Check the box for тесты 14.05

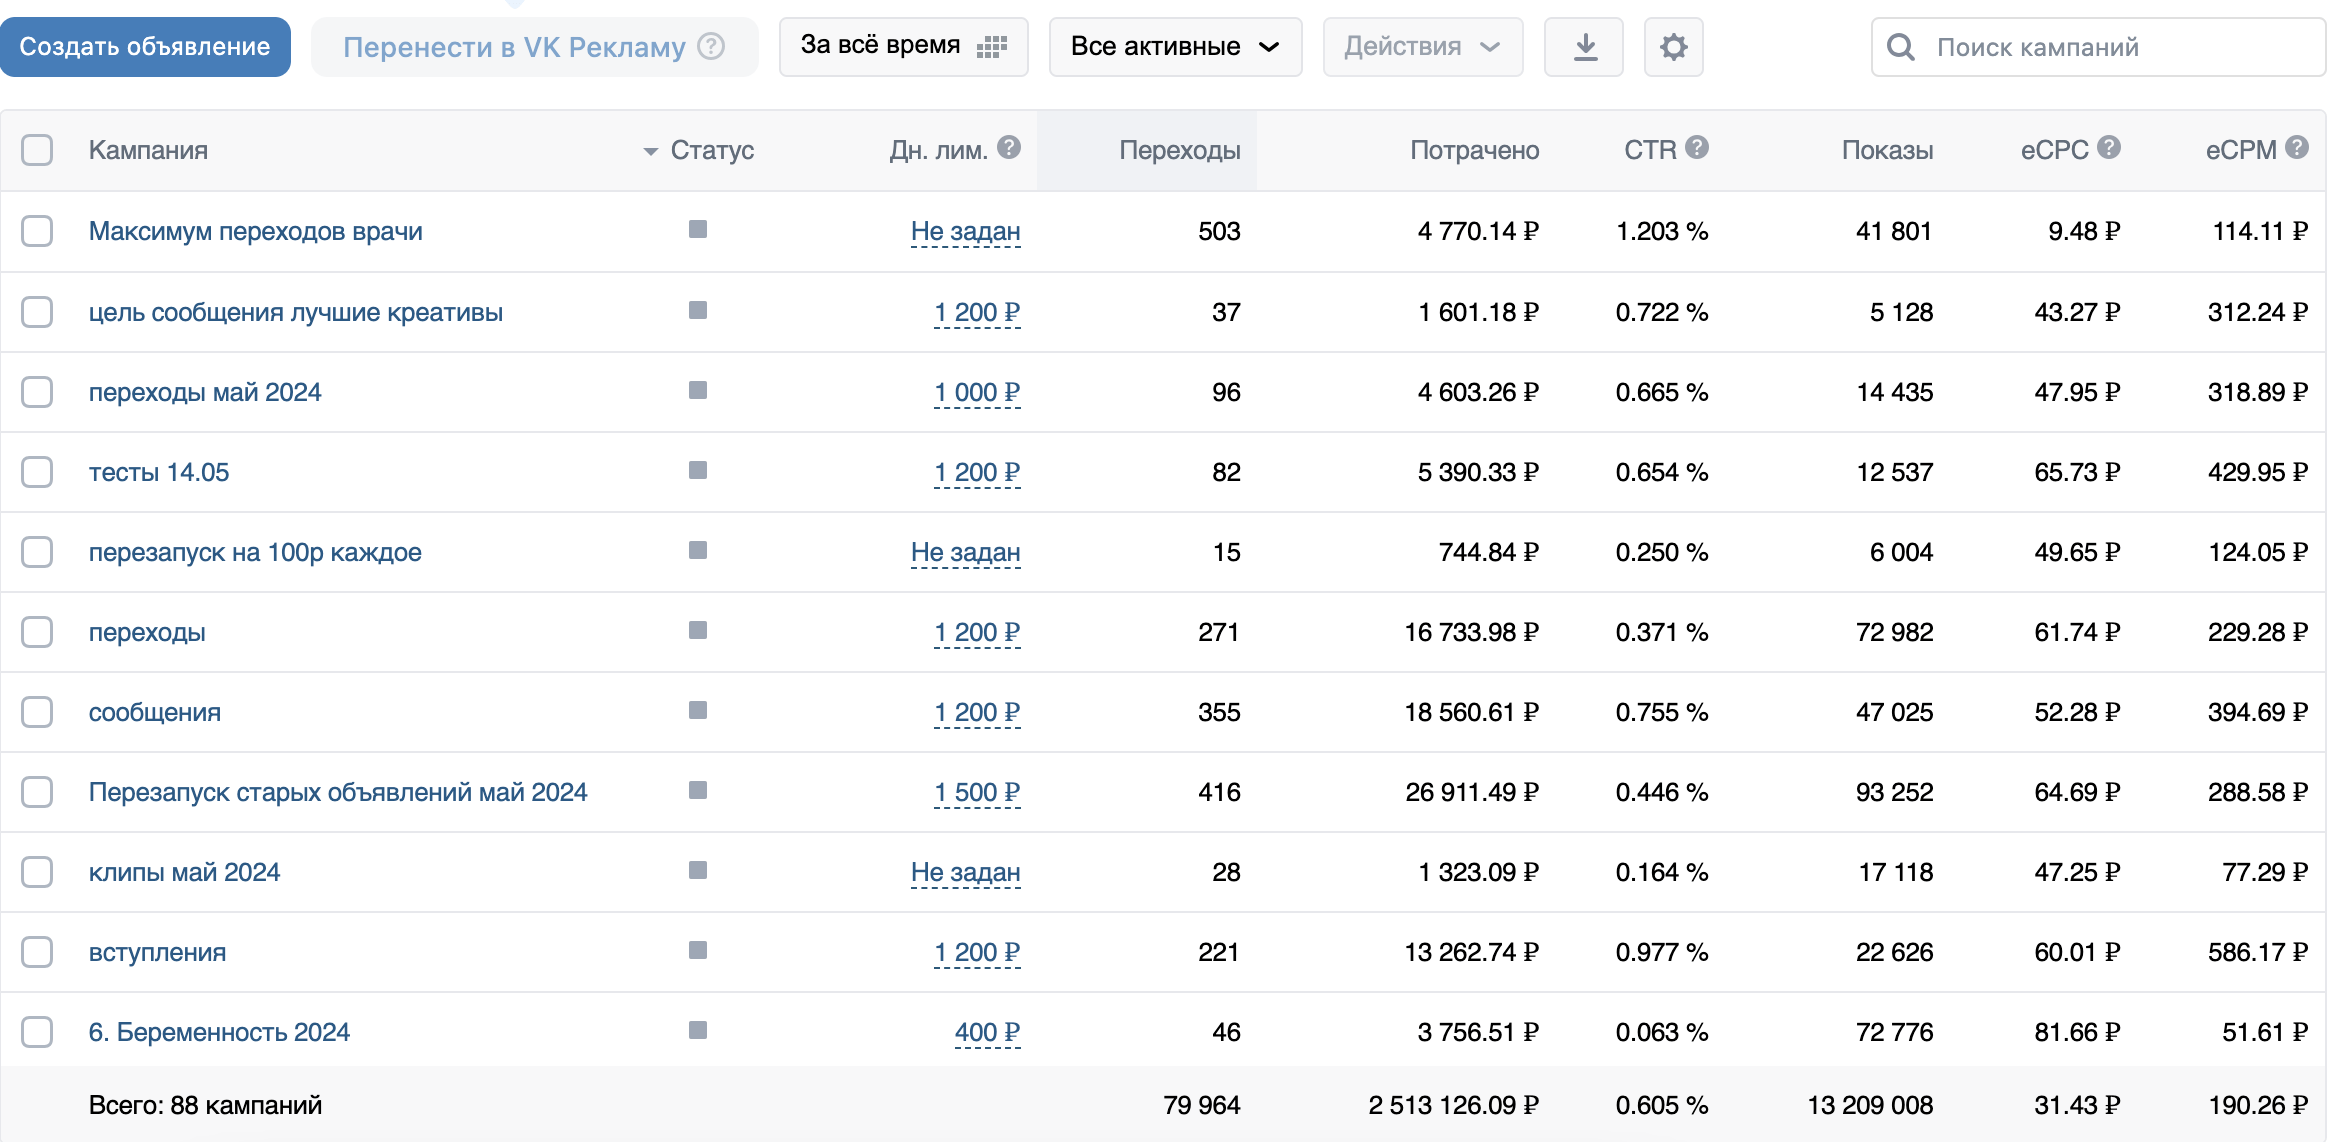(37, 472)
